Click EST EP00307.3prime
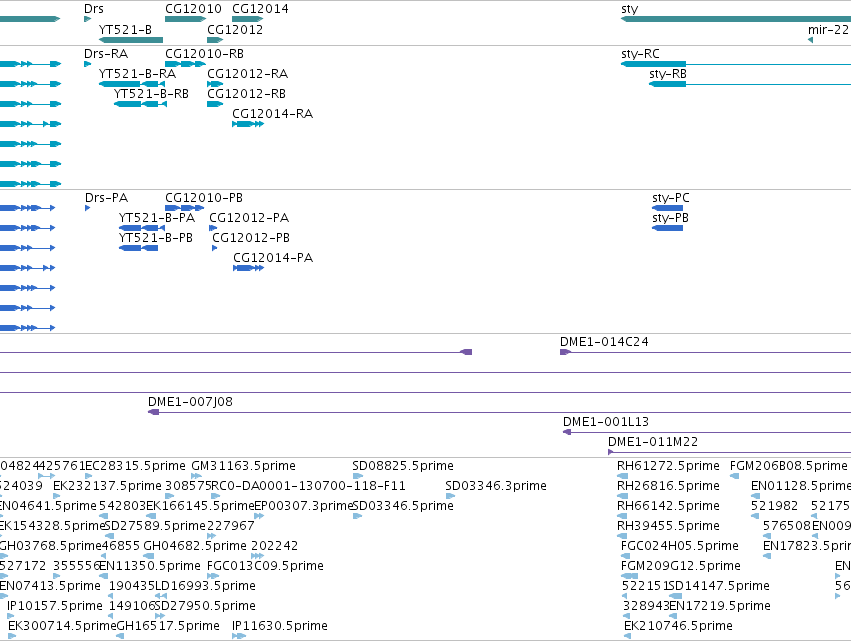 [x=304, y=506]
